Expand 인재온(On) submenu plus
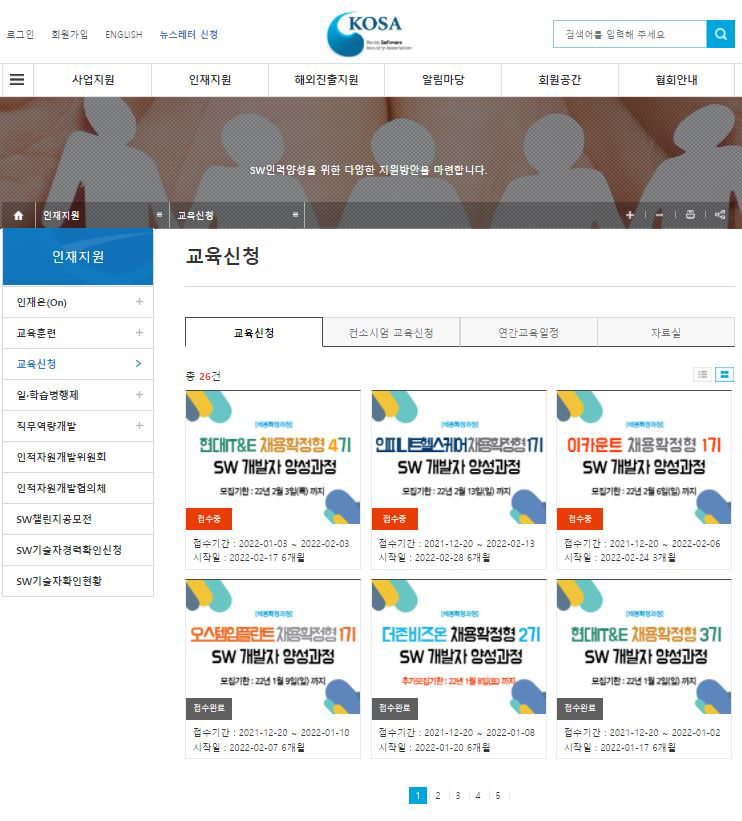 pyautogui.click(x=139, y=302)
